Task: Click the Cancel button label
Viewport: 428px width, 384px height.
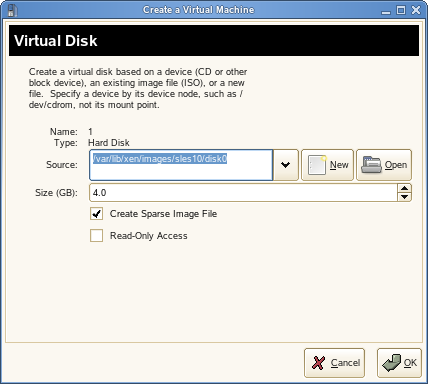Action: [x=345, y=363]
